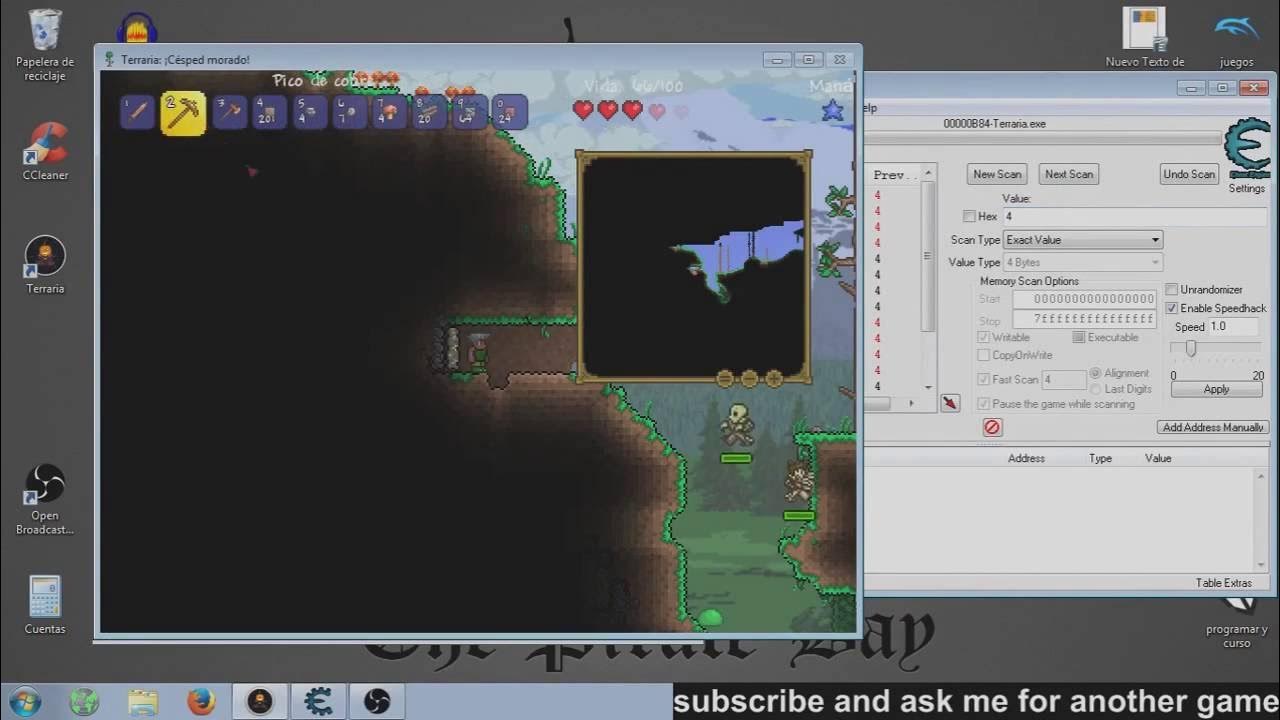Viewport: 1280px width, 720px height.
Task: Open the juegos desktop icon
Action: (1237, 38)
